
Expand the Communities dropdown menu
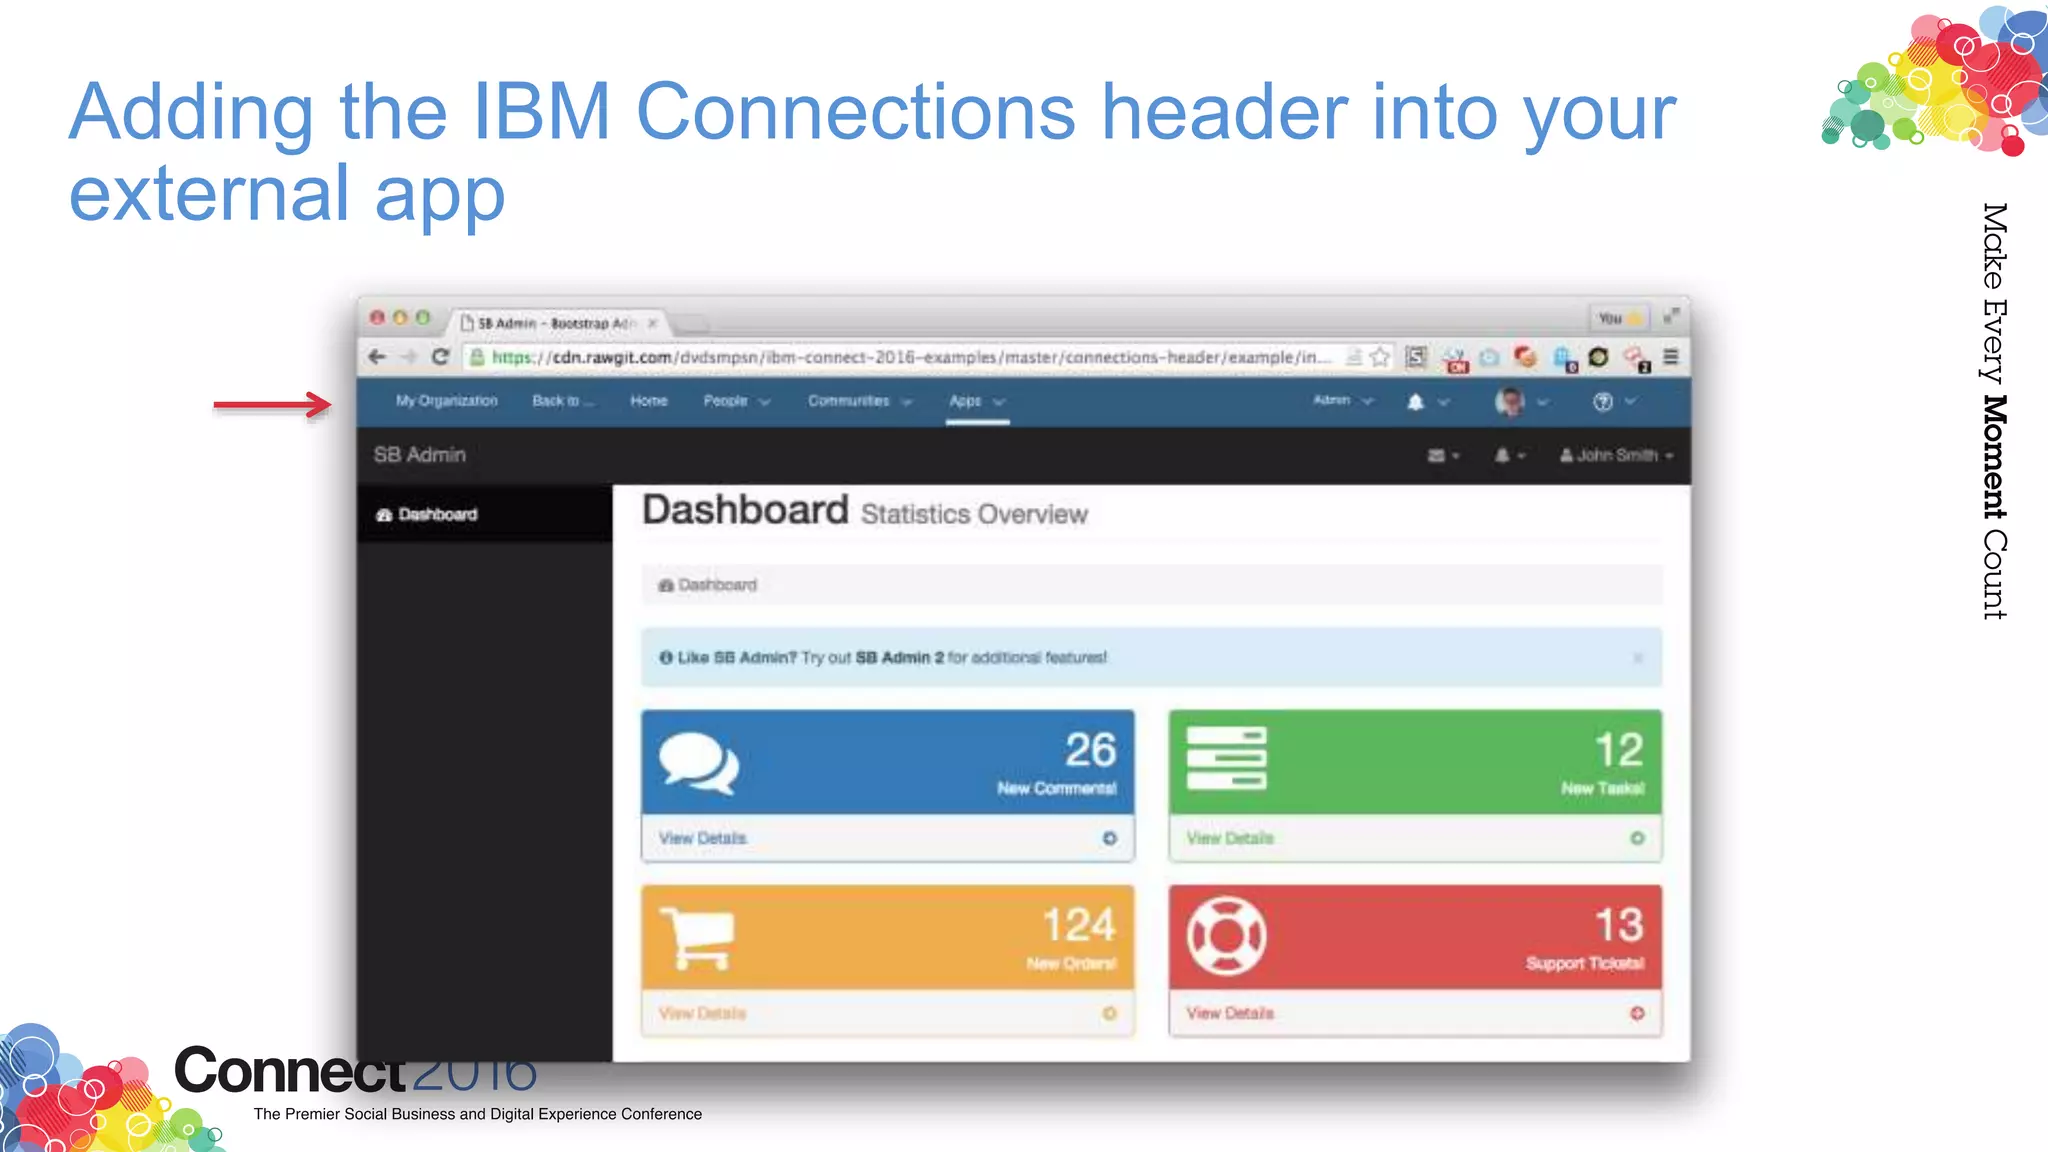[860, 401]
